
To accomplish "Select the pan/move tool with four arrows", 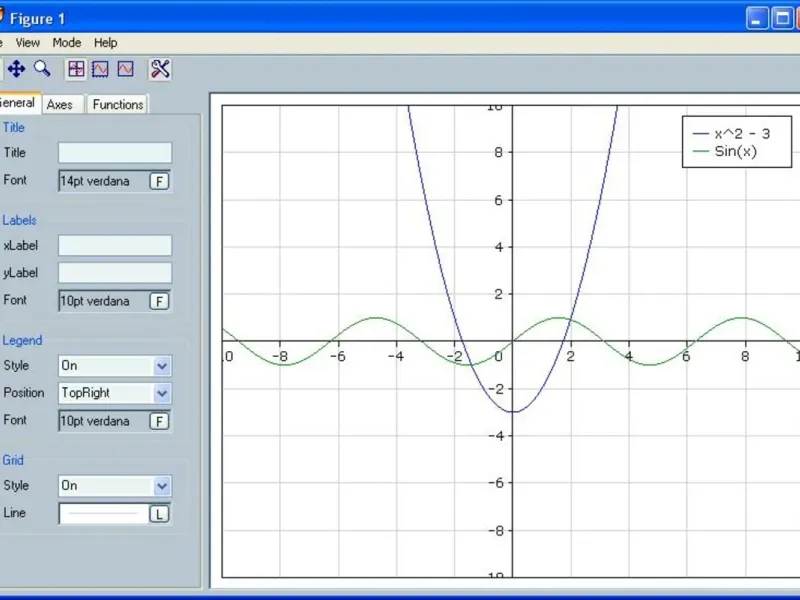I will click(16, 69).
